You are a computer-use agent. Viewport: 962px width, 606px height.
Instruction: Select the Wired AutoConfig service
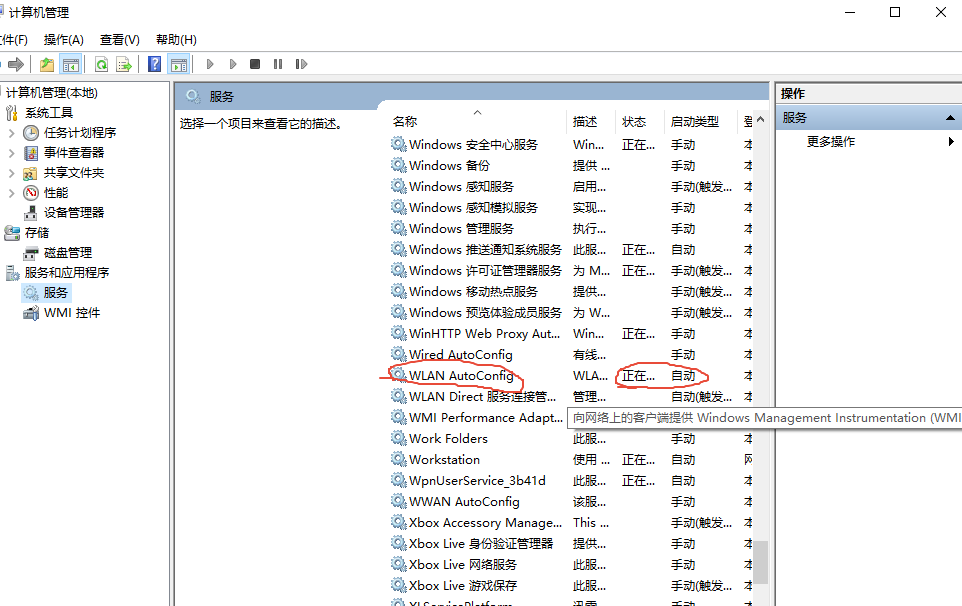point(571,355)
